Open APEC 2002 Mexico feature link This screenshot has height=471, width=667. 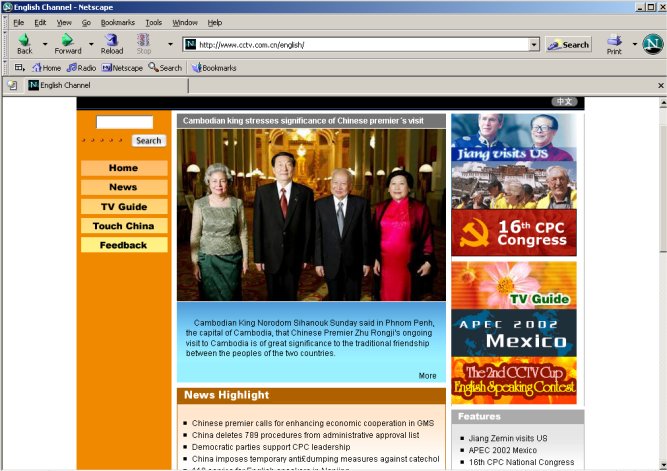coord(503,450)
